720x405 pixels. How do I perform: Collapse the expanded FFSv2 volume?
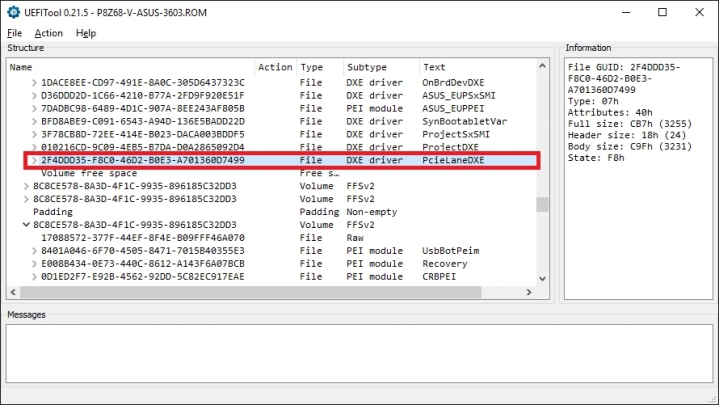[26, 225]
